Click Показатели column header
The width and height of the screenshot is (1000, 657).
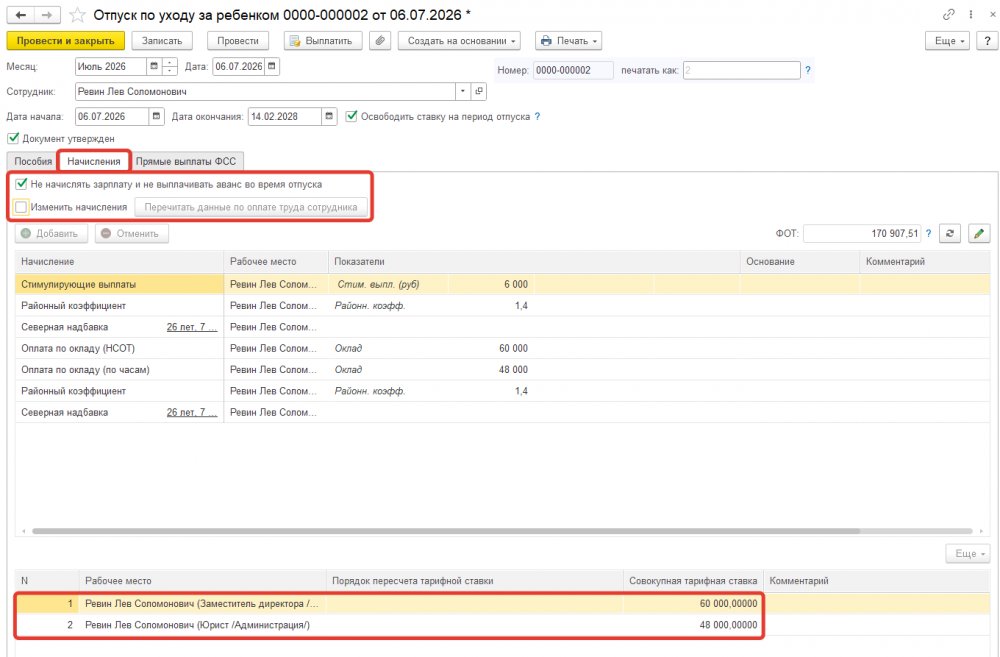pyautogui.click(x=534, y=262)
